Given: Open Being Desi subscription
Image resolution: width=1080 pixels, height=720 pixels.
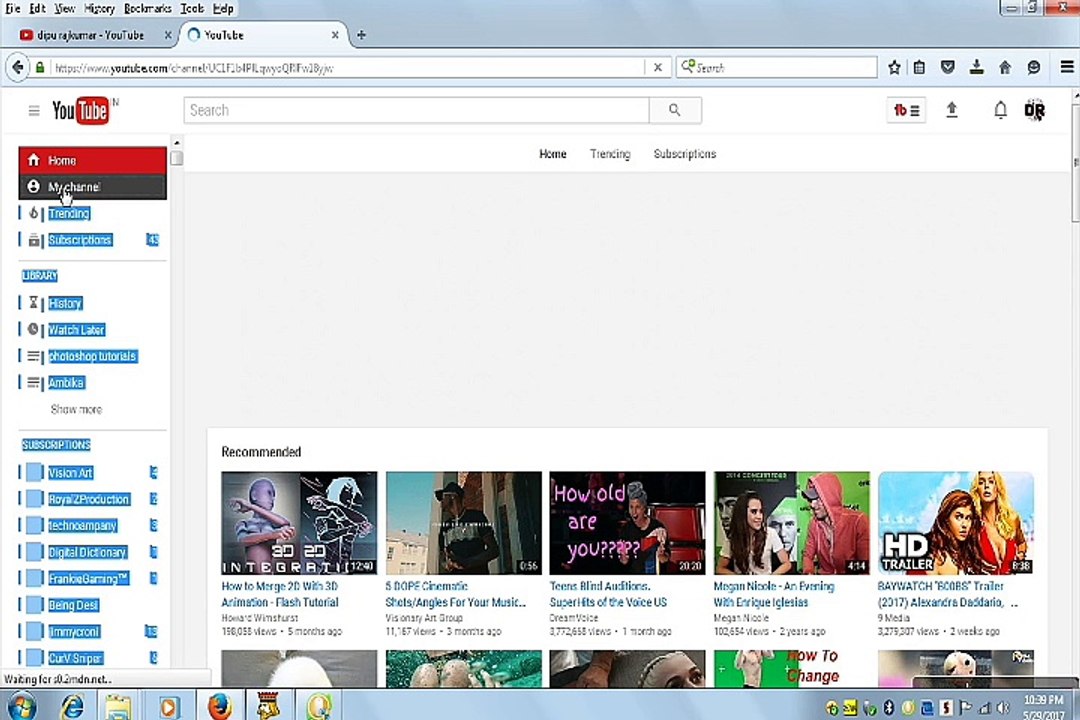Looking at the screenshot, I should click(73, 605).
